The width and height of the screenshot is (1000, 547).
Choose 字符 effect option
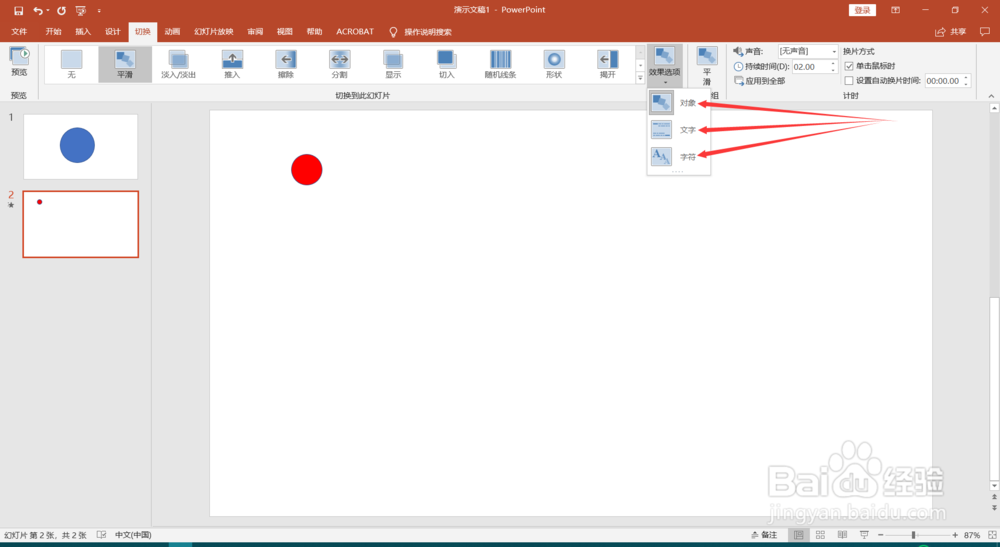pyautogui.click(x=679, y=156)
